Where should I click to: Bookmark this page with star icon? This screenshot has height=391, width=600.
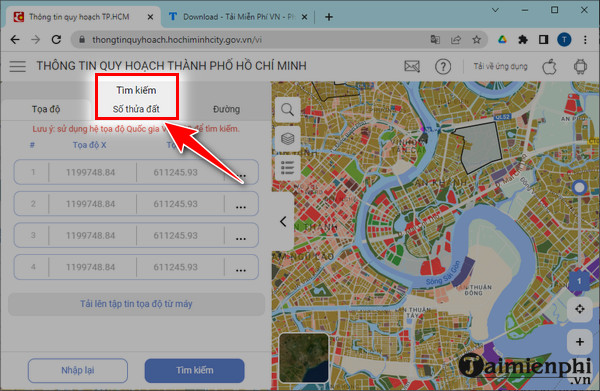[x=476, y=39]
